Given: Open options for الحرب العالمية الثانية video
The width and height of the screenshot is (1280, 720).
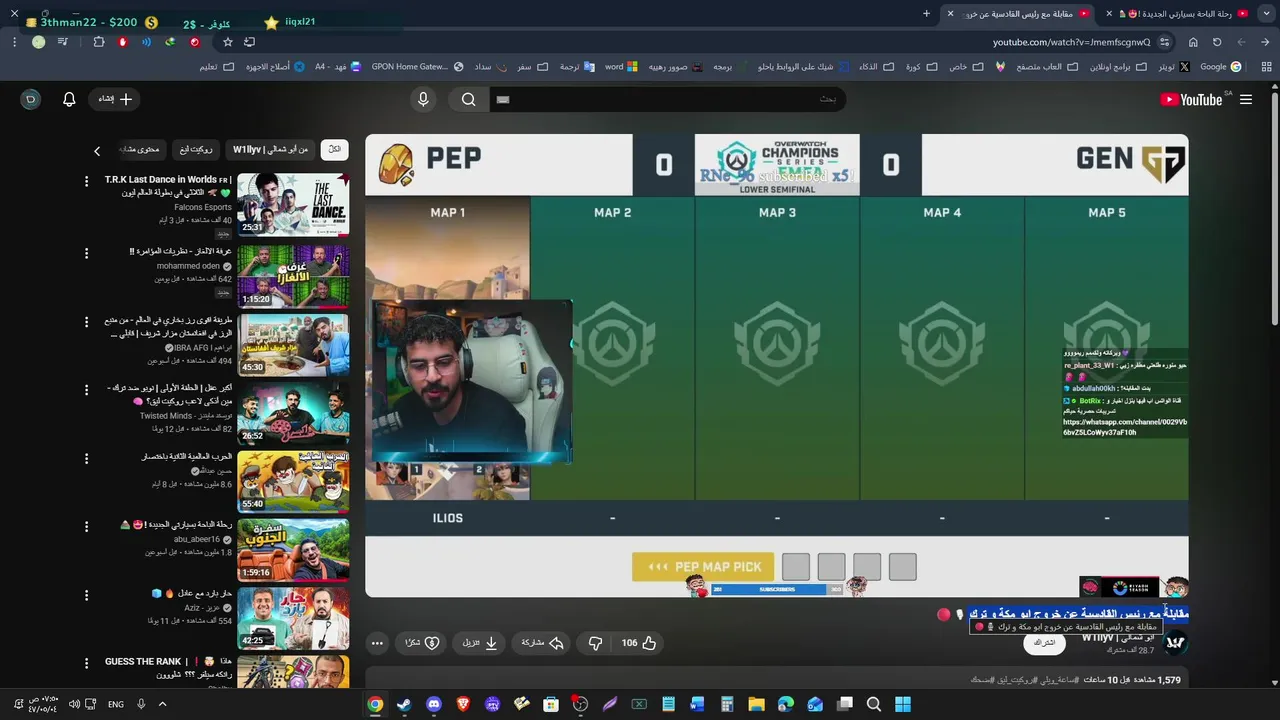Looking at the screenshot, I should tap(86, 459).
